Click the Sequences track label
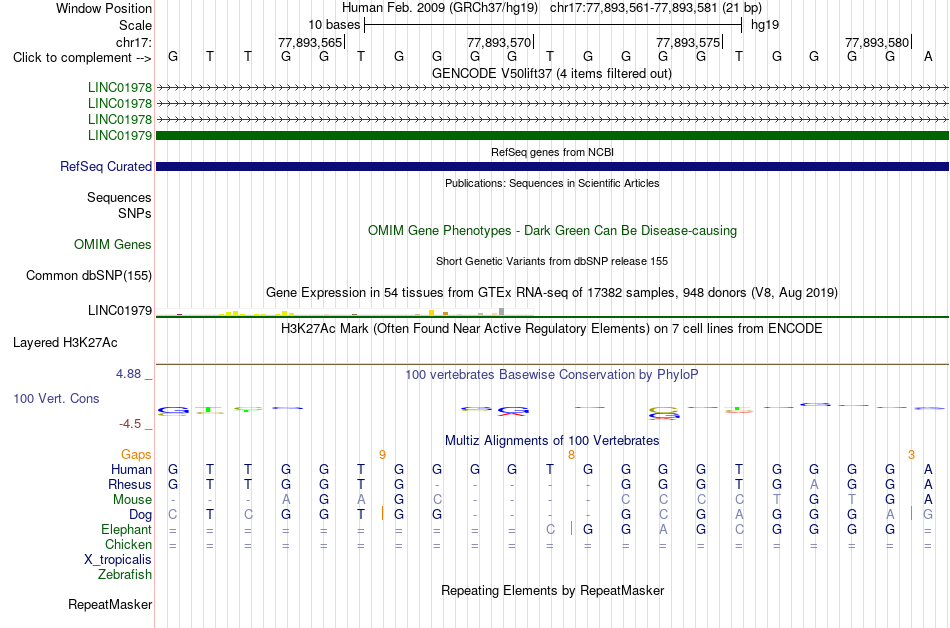950x628 pixels. [x=119, y=197]
